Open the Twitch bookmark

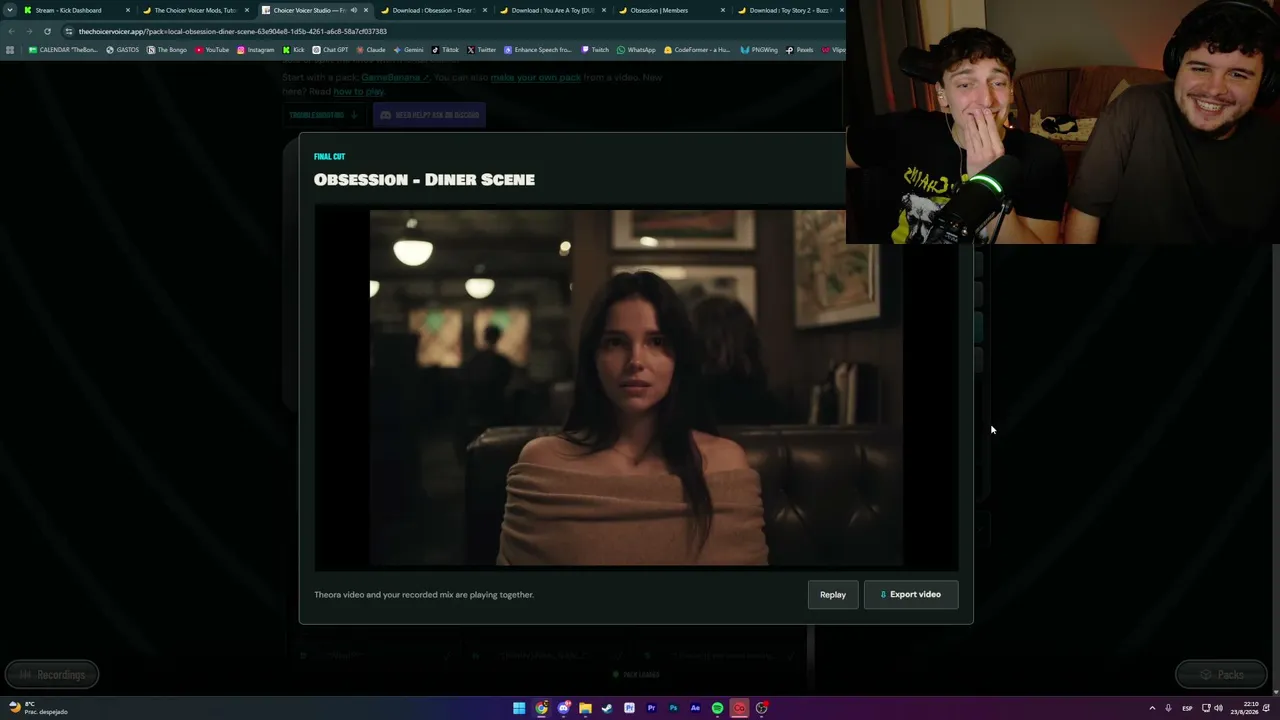pyautogui.click(x=595, y=50)
